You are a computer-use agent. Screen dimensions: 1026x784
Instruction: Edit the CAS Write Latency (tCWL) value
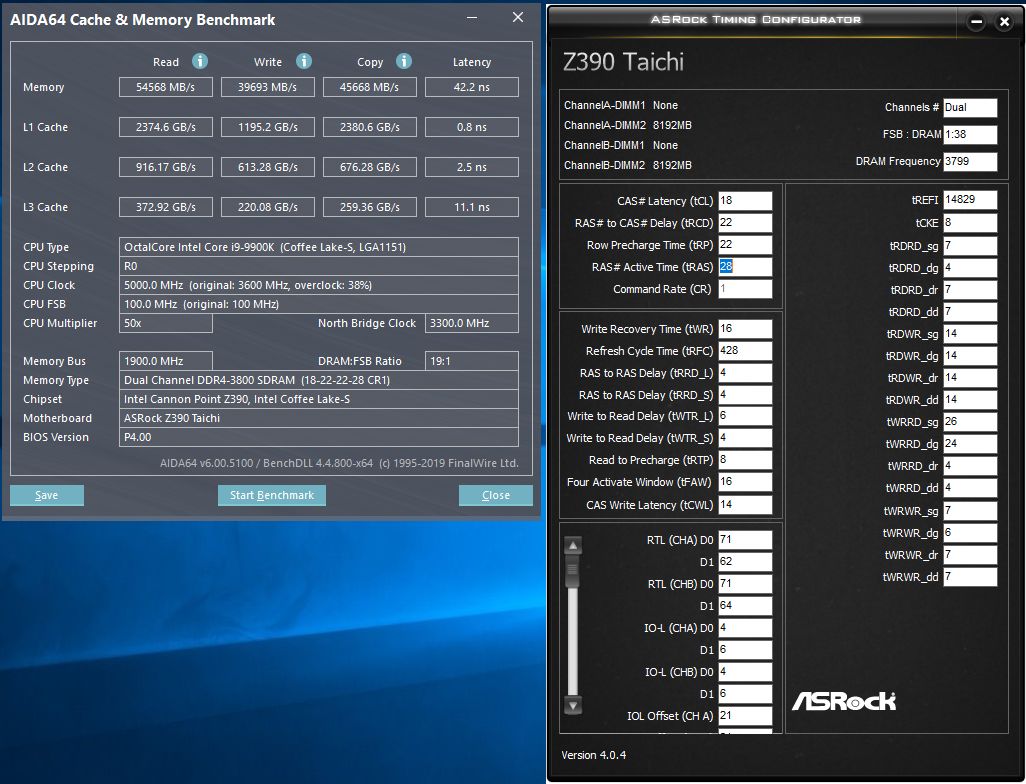[745, 505]
